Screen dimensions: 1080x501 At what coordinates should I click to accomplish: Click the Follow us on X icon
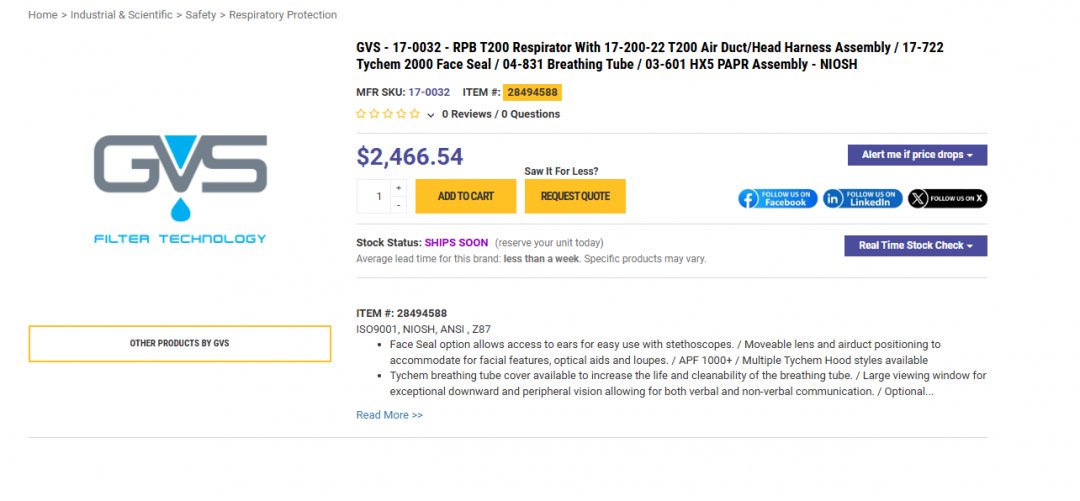point(947,198)
